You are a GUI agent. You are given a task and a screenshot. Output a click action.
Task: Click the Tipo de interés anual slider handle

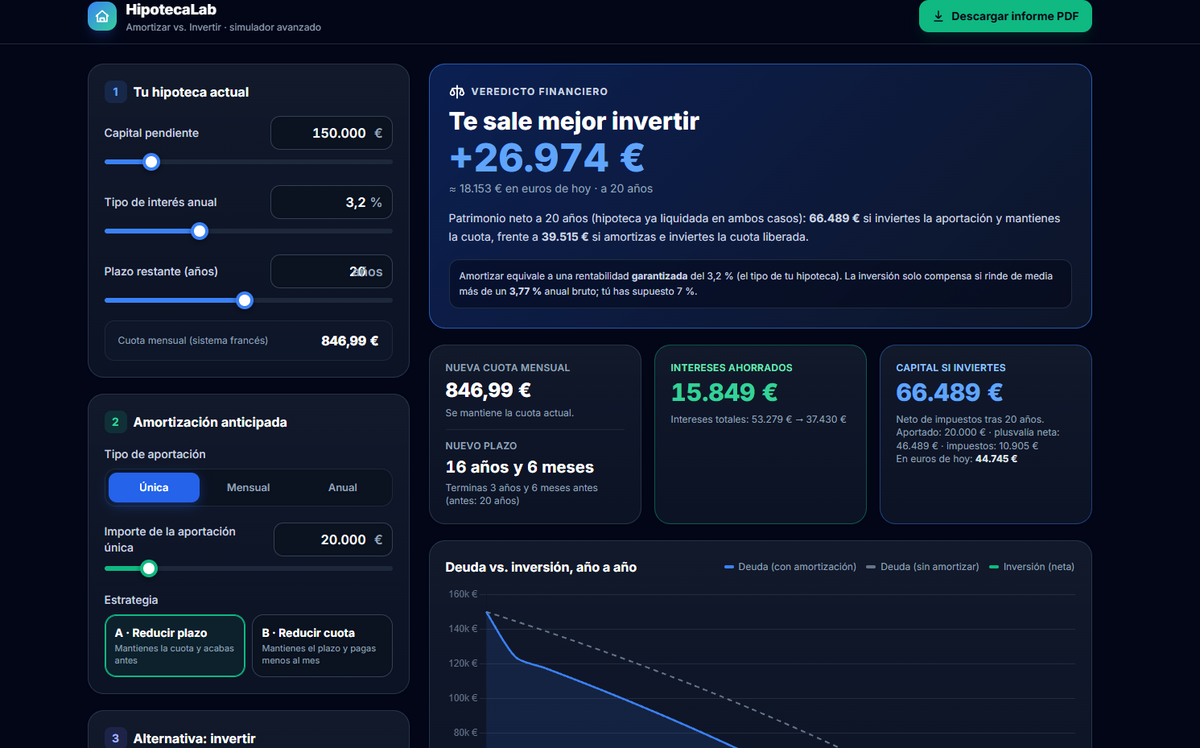coord(199,231)
